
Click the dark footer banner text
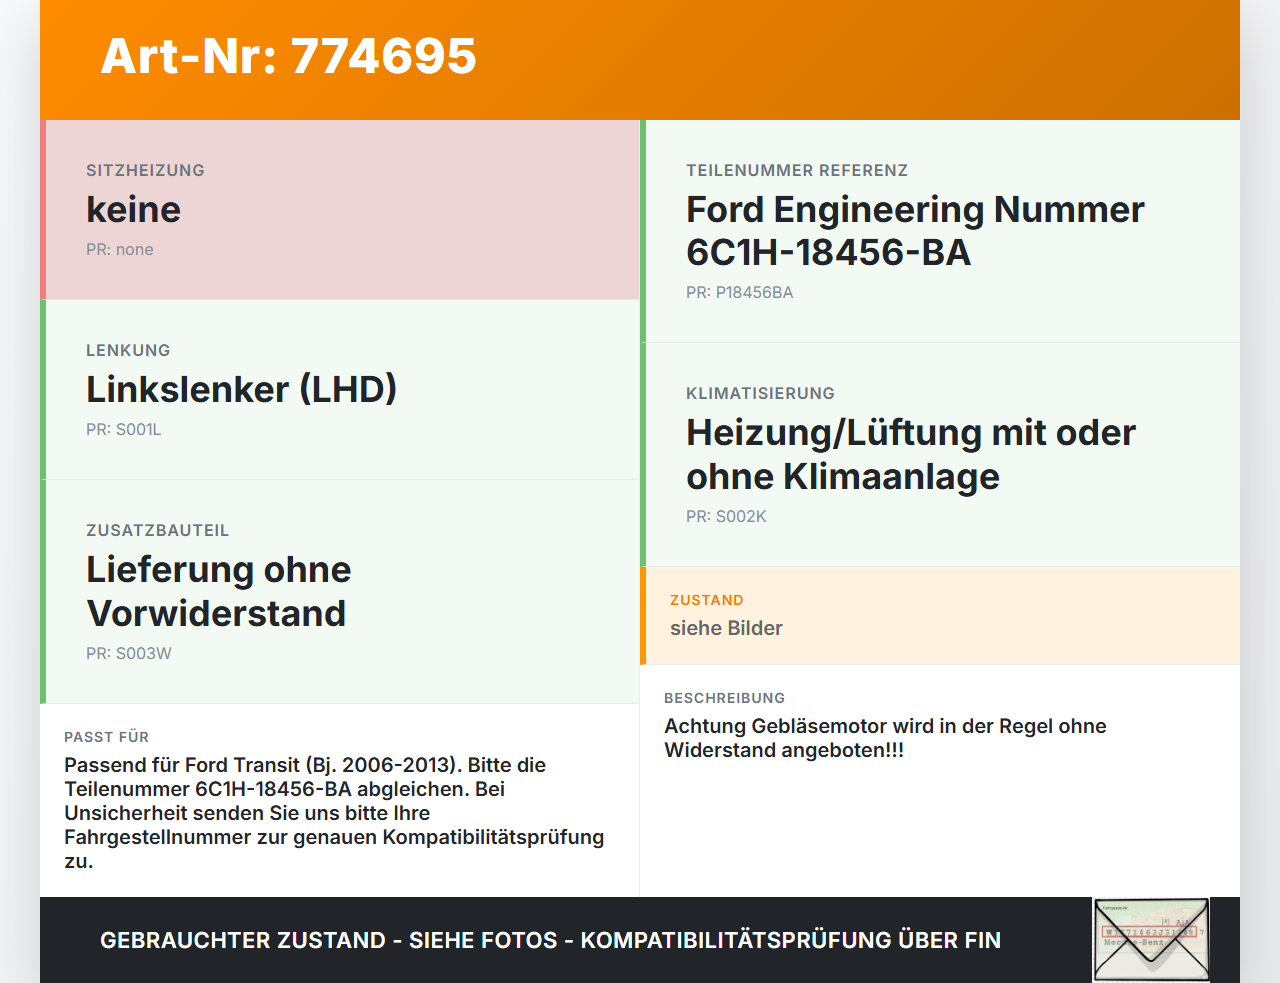(x=550, y=940)
